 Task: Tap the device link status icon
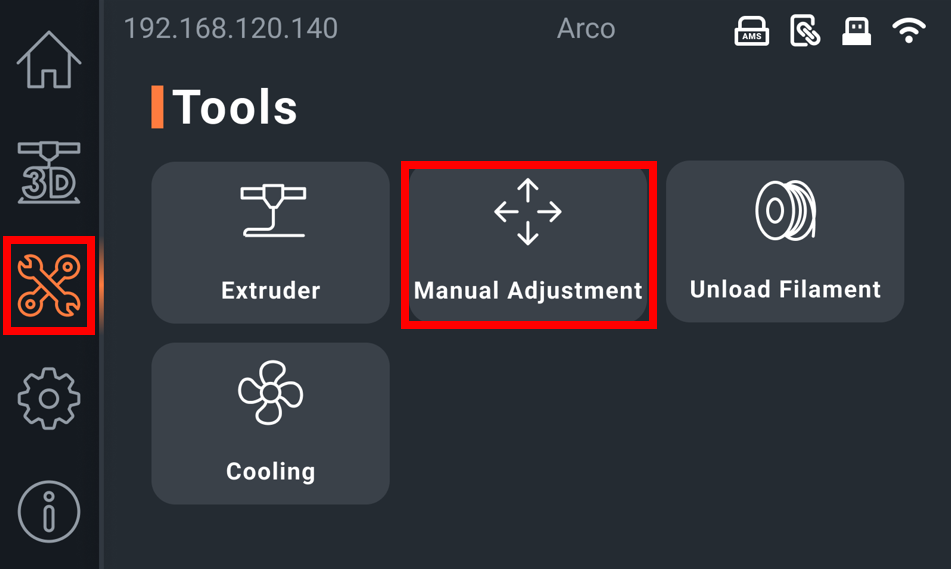(805, 32)
